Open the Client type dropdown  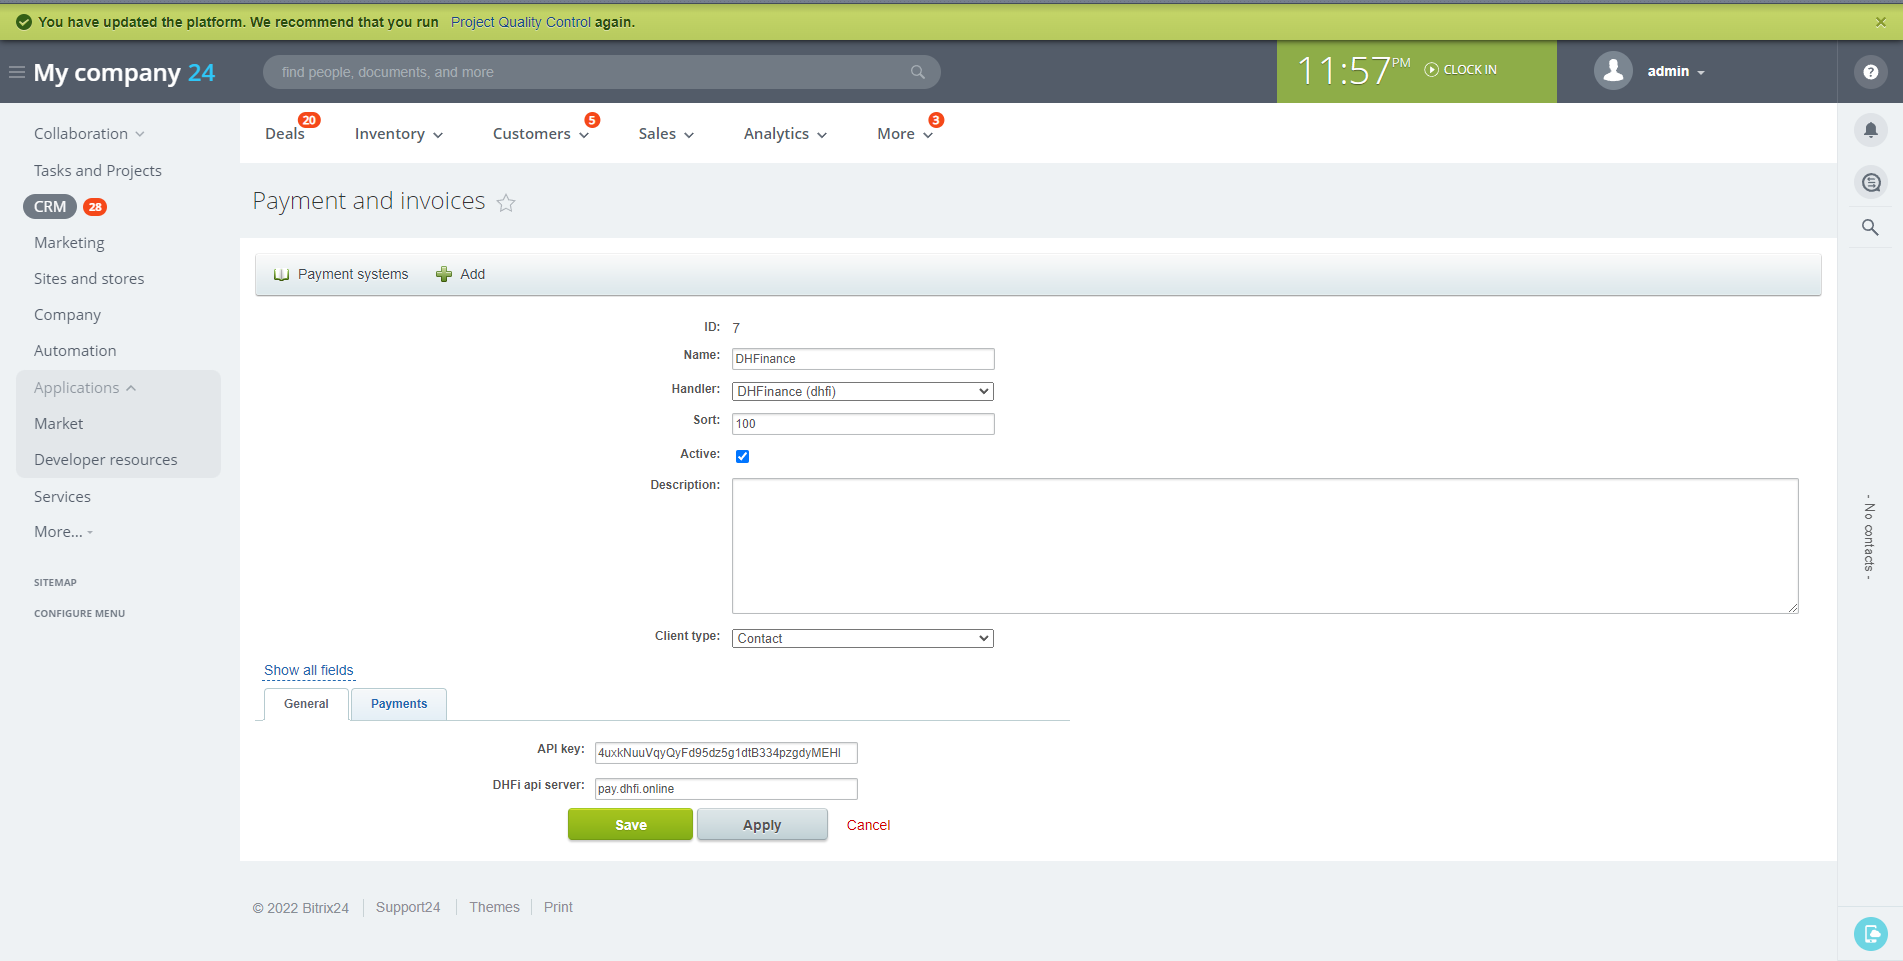coord(862,638)
